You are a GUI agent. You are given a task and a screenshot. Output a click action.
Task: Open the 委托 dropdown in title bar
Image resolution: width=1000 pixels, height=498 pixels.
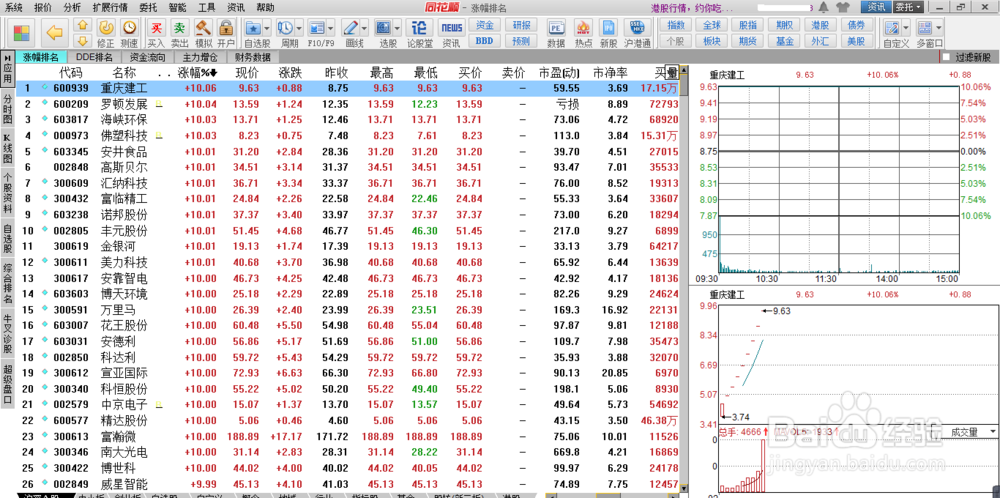click(x=909, y=7)
